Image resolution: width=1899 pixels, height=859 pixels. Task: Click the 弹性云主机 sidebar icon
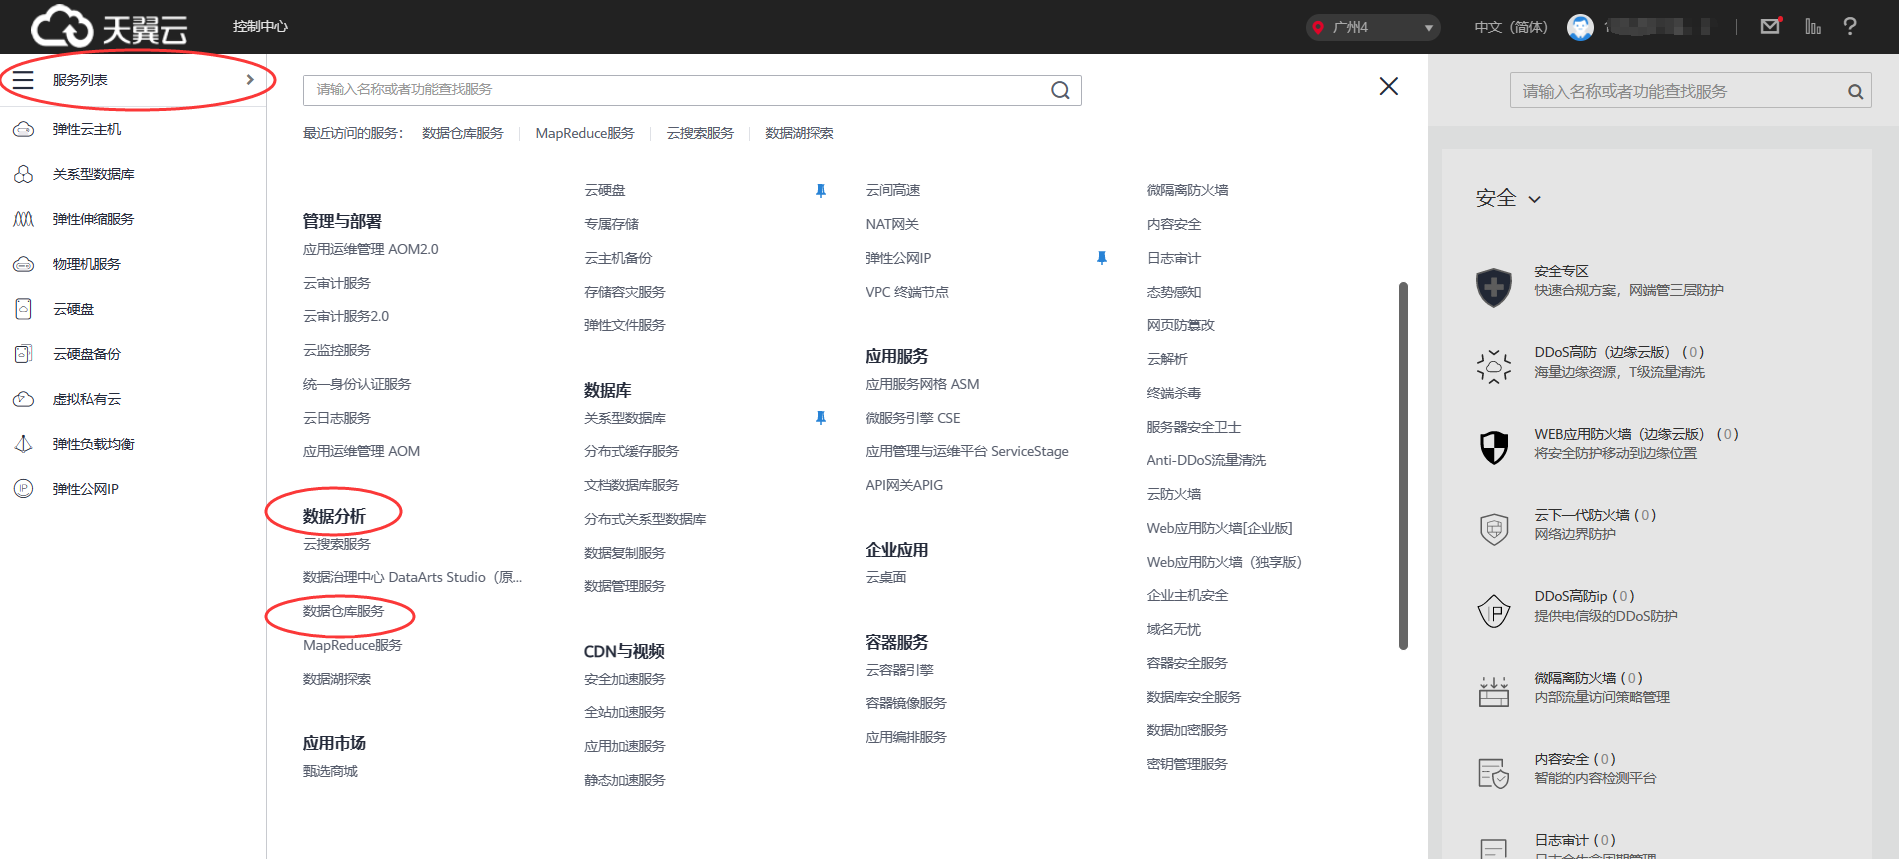(24, 129)
